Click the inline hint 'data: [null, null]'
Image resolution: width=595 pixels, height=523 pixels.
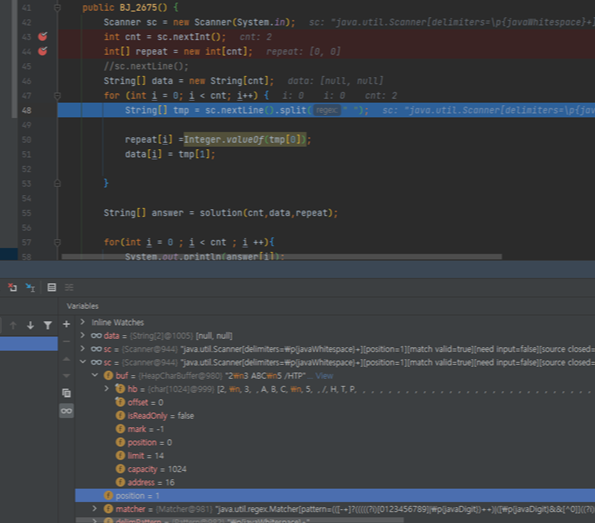(x=335, y=81)
